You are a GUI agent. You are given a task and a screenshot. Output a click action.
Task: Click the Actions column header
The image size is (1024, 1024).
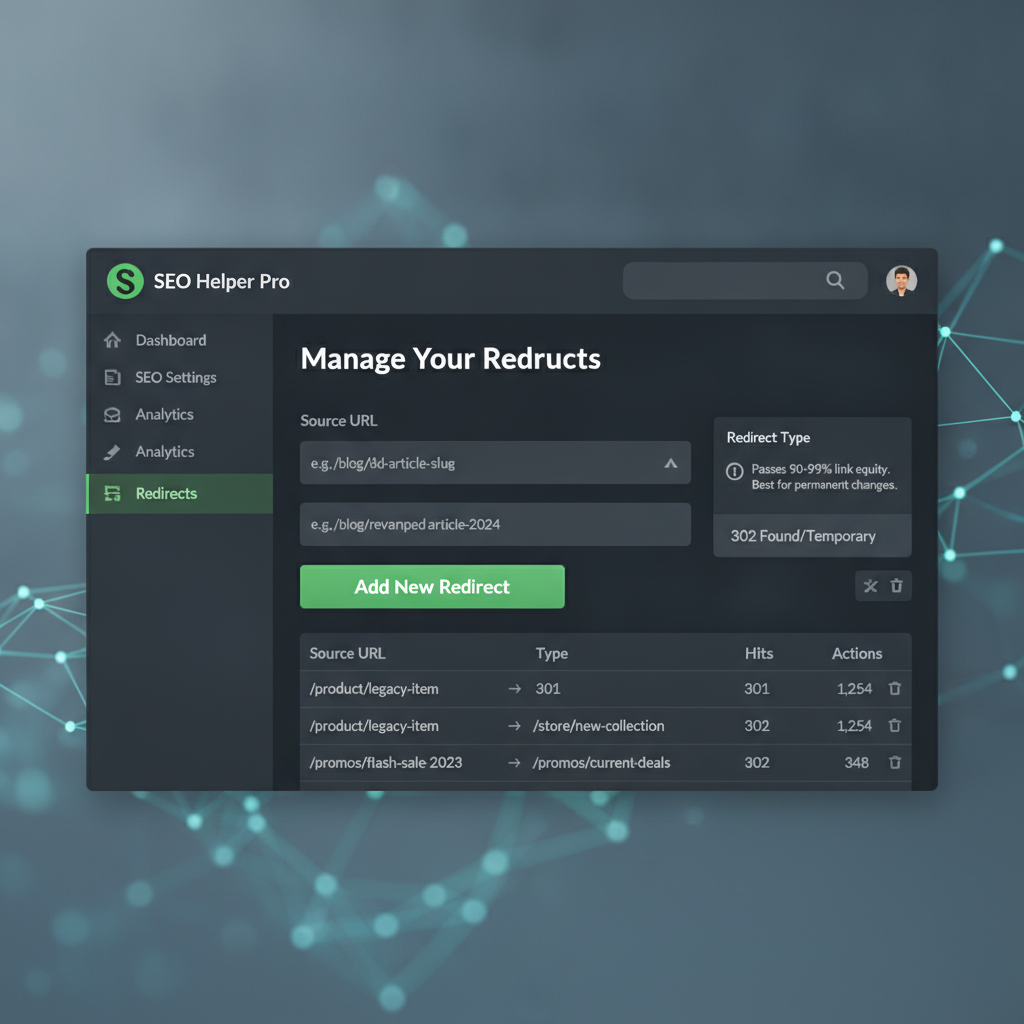(857, 654)
